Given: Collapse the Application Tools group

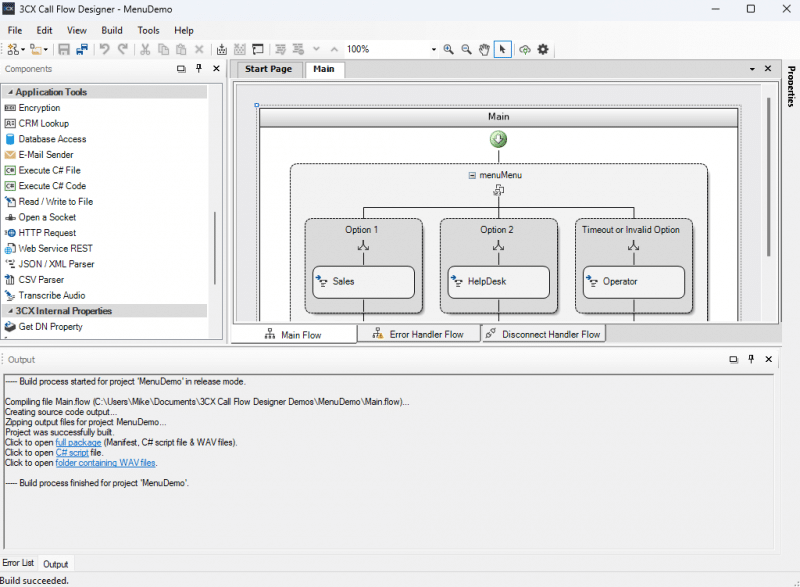Looking at the screenshot, I should 10,92.
